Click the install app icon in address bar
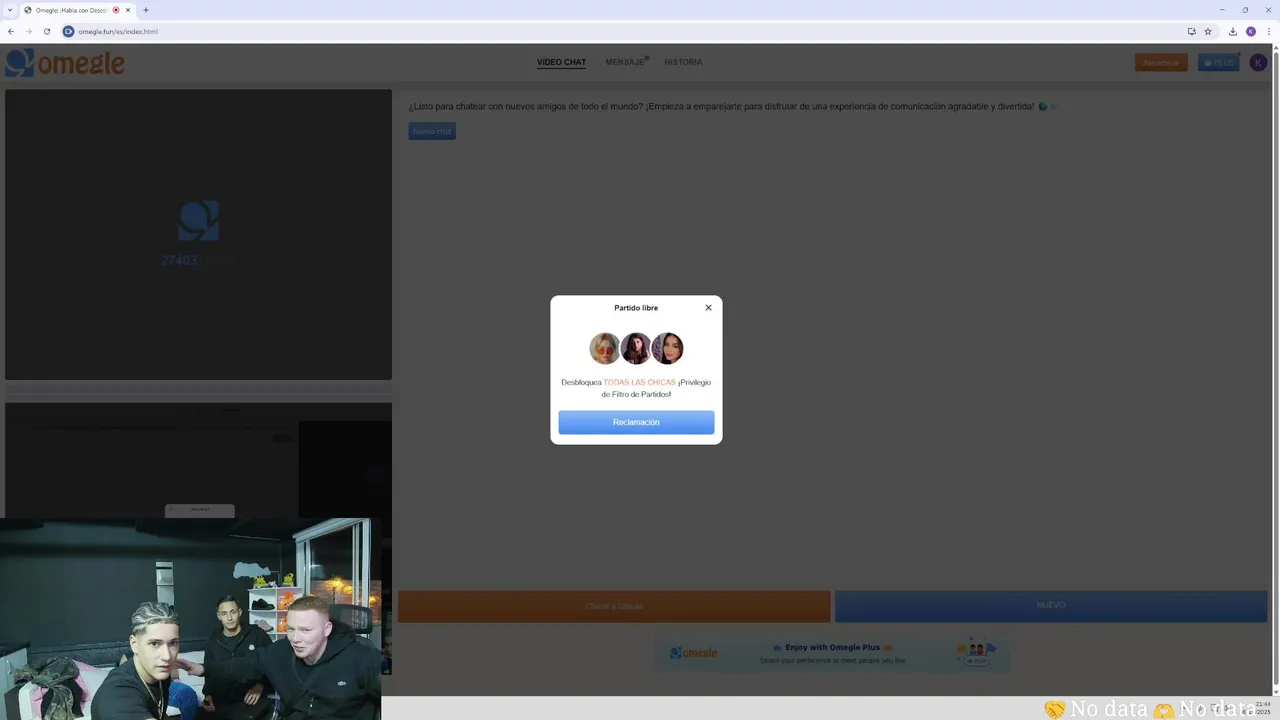1280x720 pixels. [x=1191, y=31]
